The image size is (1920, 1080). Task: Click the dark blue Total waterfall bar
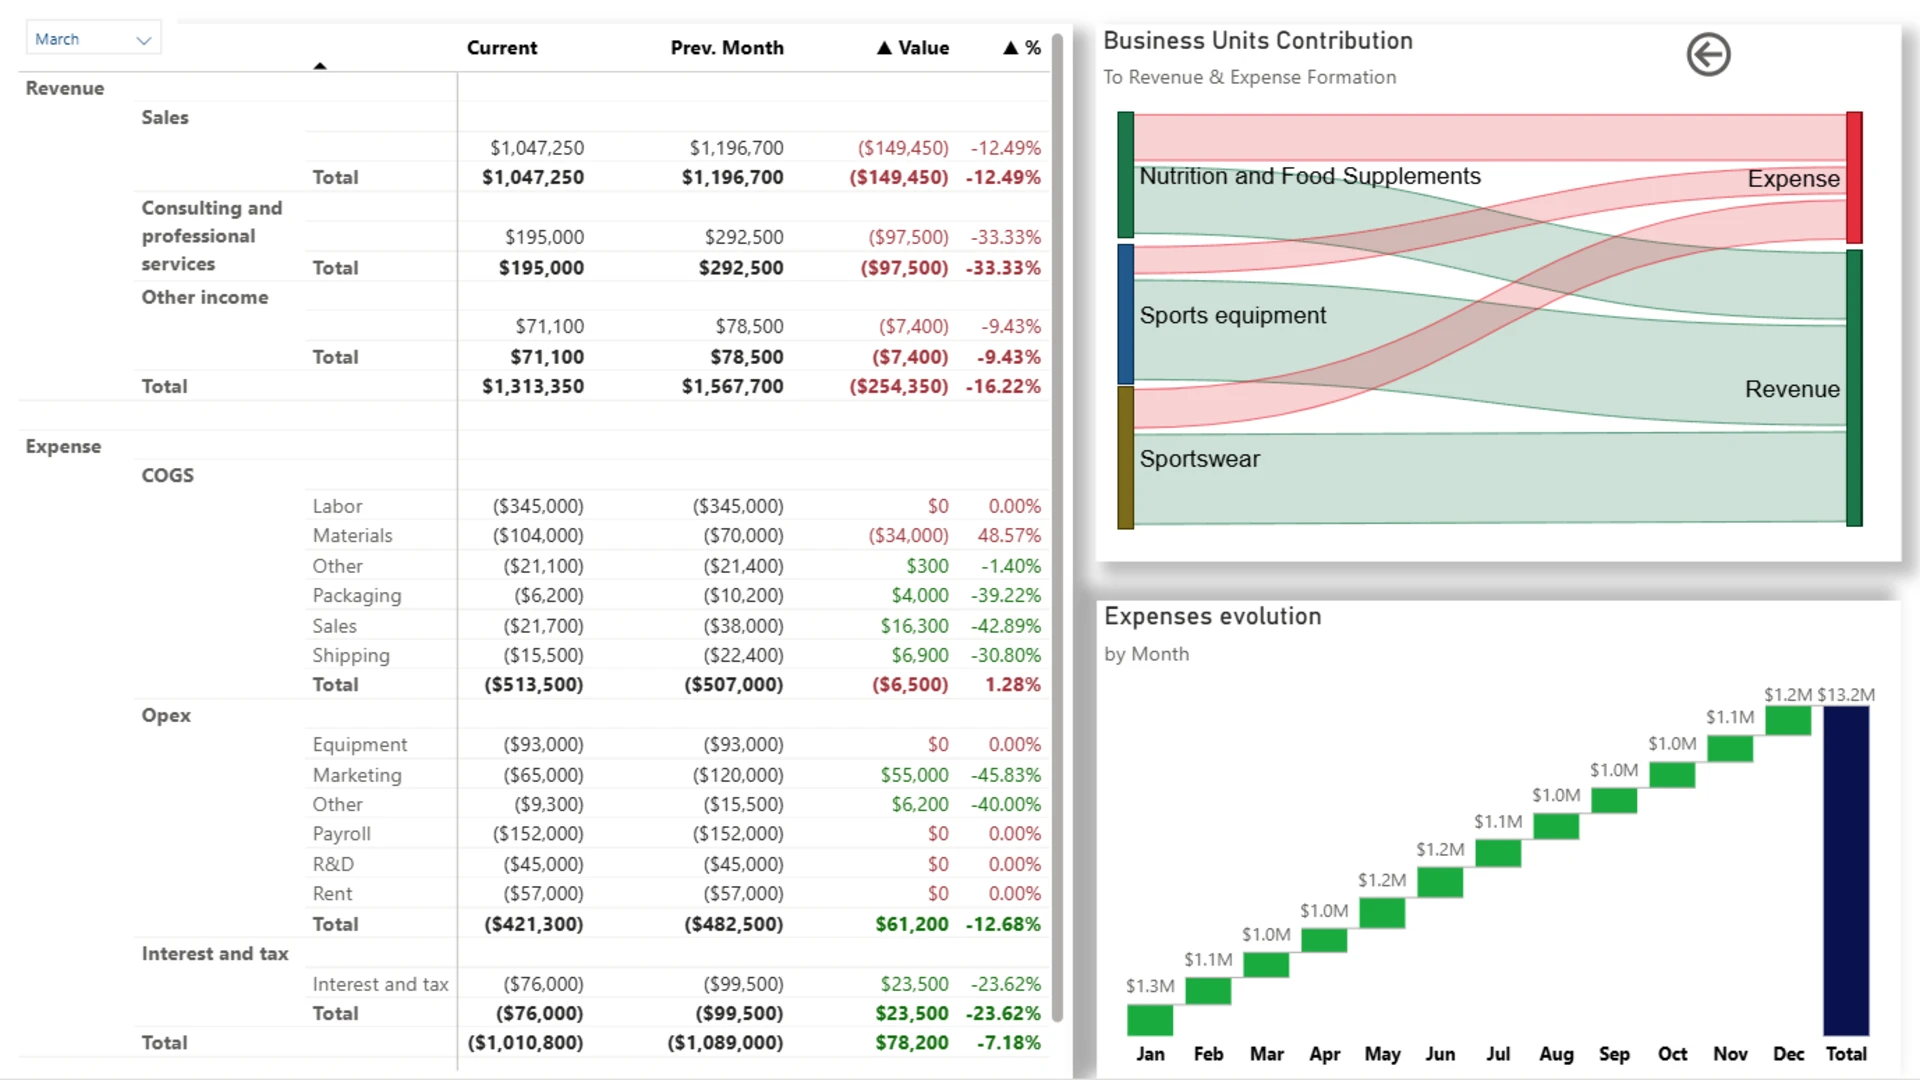coord(1846,871)
